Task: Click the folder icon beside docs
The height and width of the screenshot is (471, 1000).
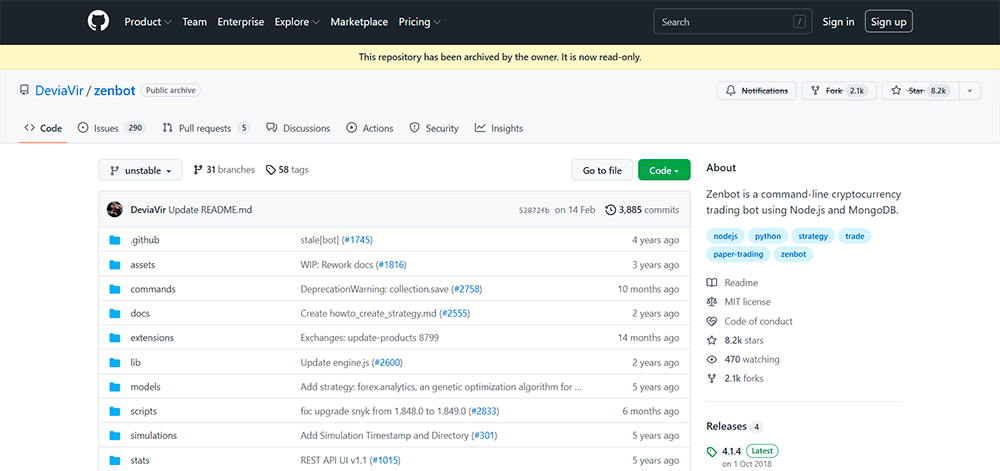Action: (115, 314)
